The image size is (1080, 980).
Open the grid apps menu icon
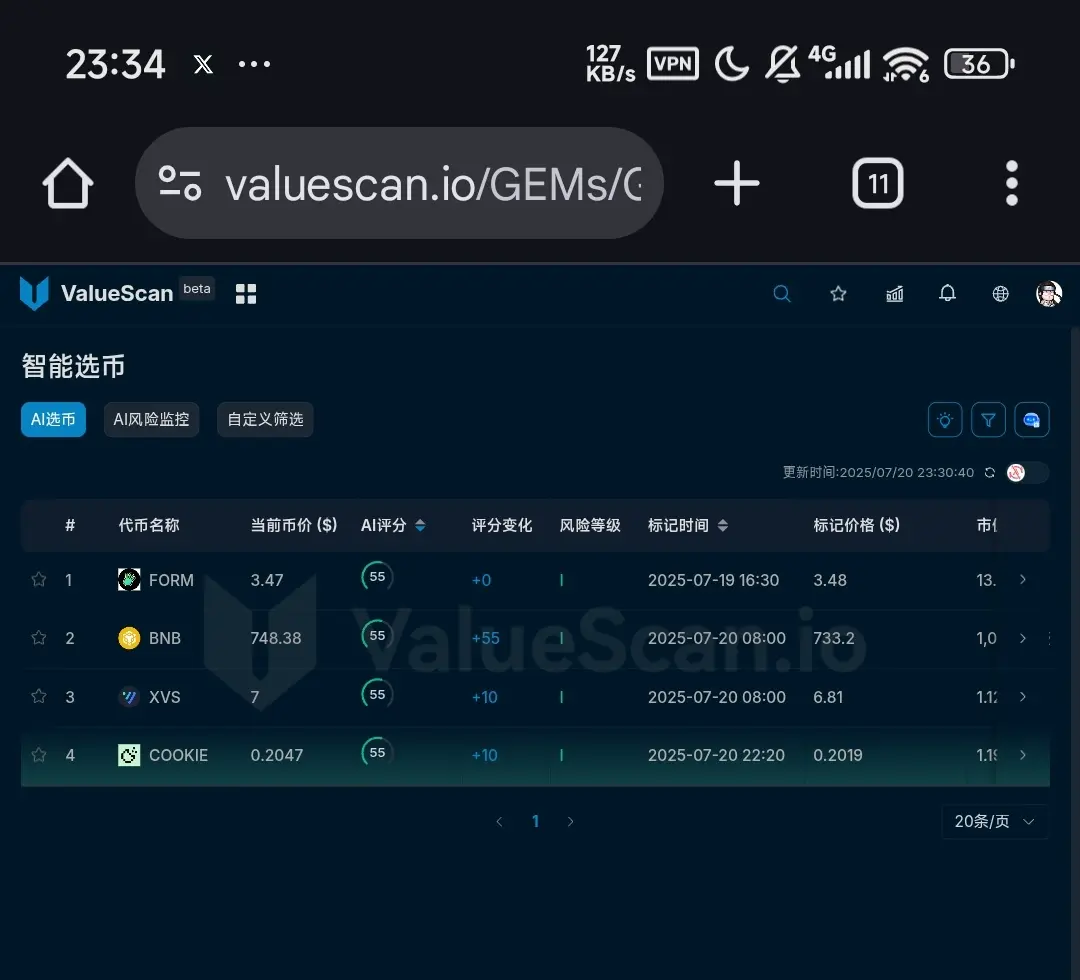tap(246, 294)
